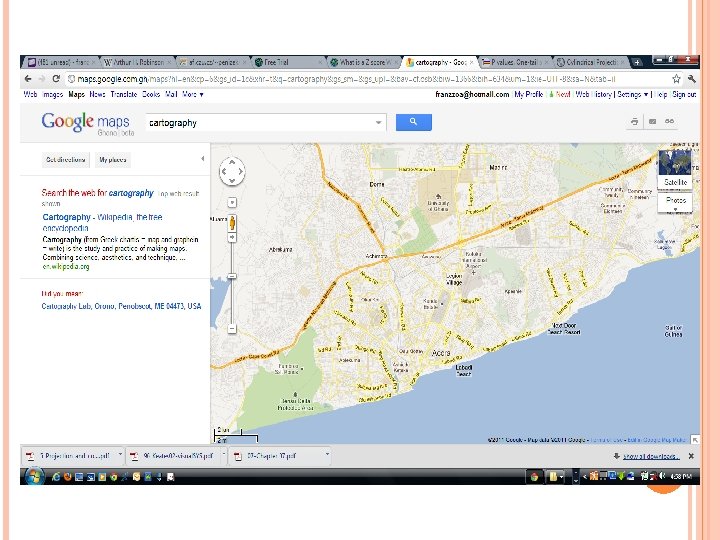
Task: Open options for first downloaded pdf
Action: 120,455
